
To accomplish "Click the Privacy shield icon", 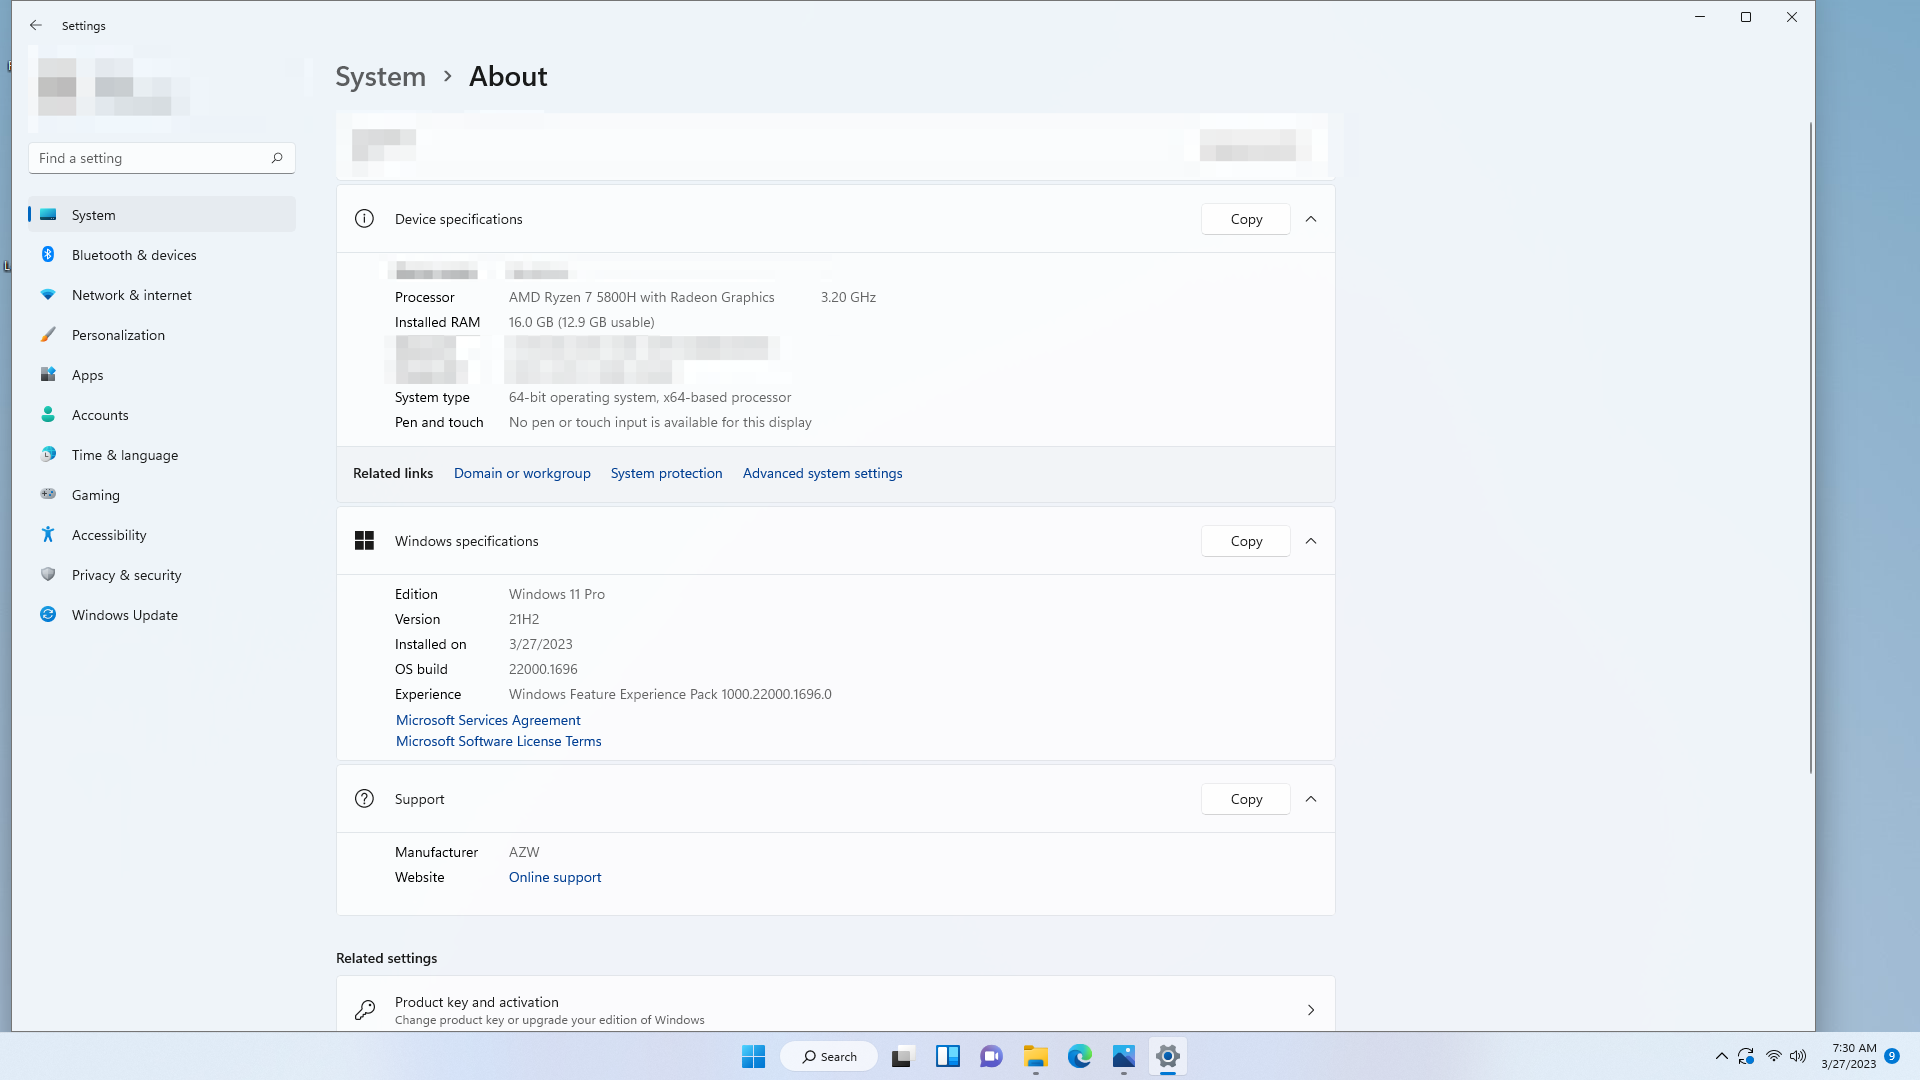I will coord(48,575).
